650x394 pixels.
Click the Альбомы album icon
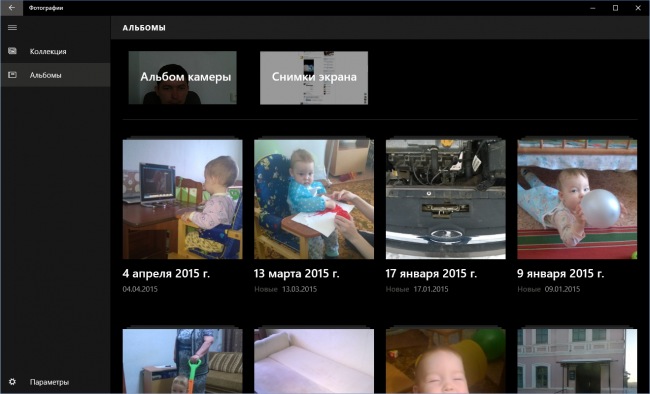click(12, 75)
